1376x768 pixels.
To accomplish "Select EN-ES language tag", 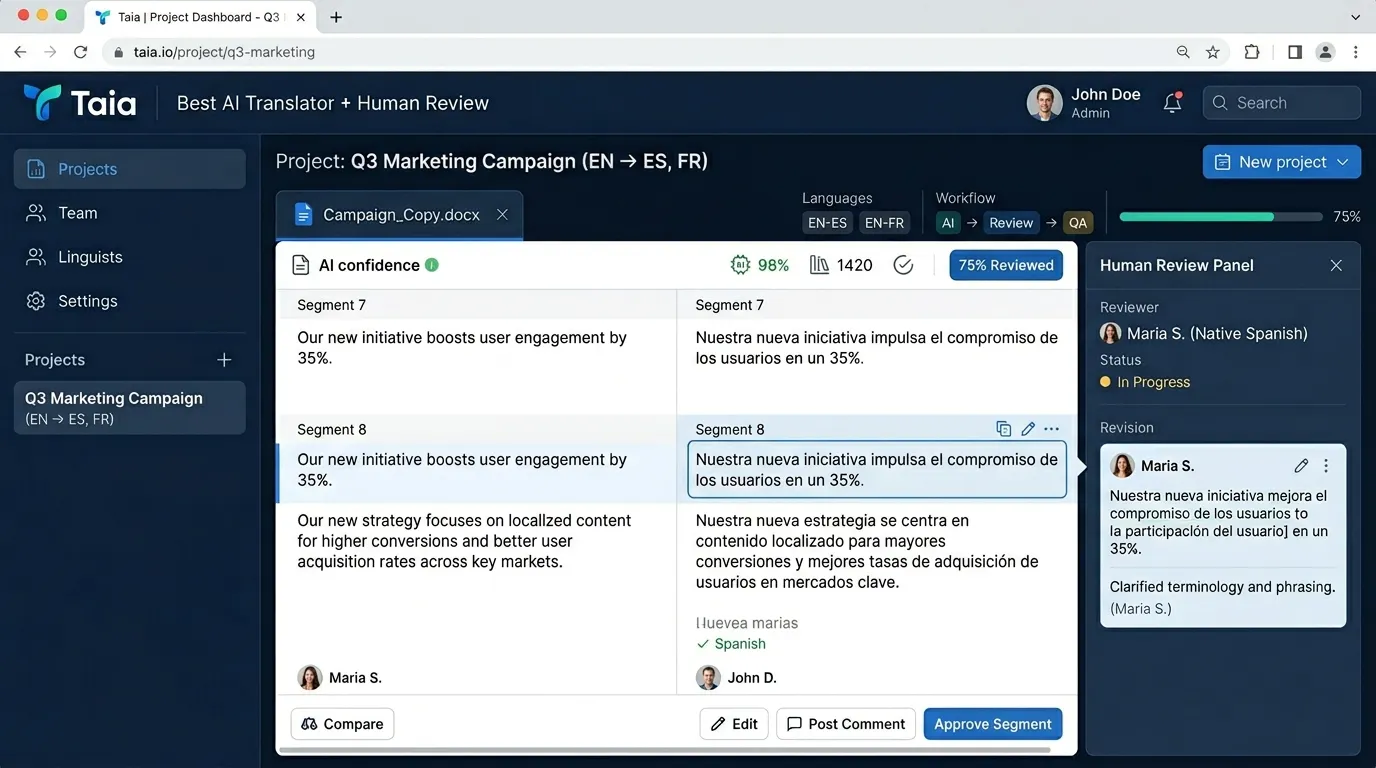I will pos(828,223).
